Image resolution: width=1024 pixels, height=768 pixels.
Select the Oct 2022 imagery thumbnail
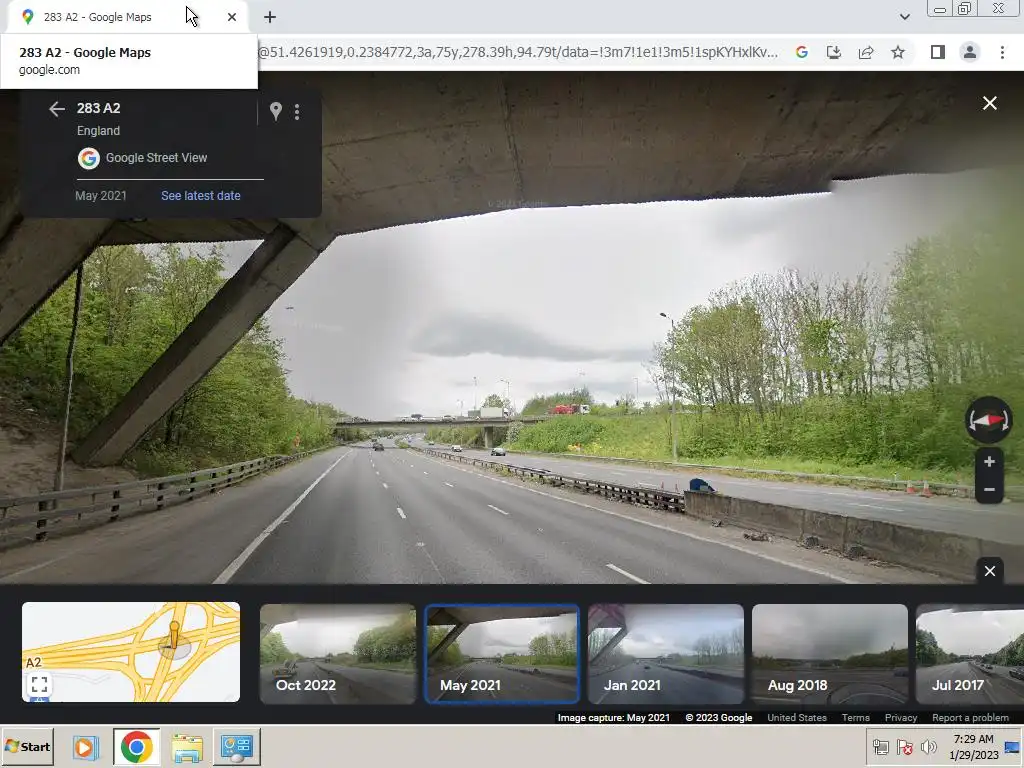click(x=338, y=654)
